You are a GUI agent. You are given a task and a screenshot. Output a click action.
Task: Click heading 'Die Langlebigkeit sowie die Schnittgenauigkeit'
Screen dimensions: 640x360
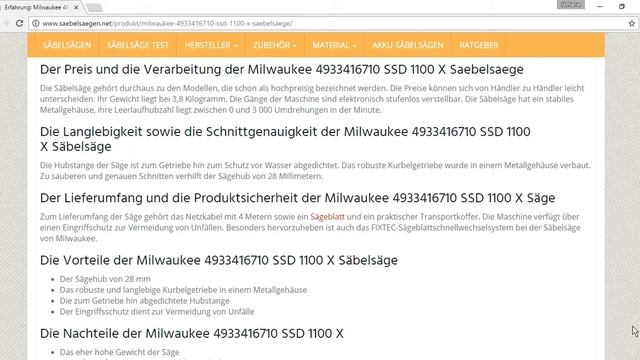point(285,139)
